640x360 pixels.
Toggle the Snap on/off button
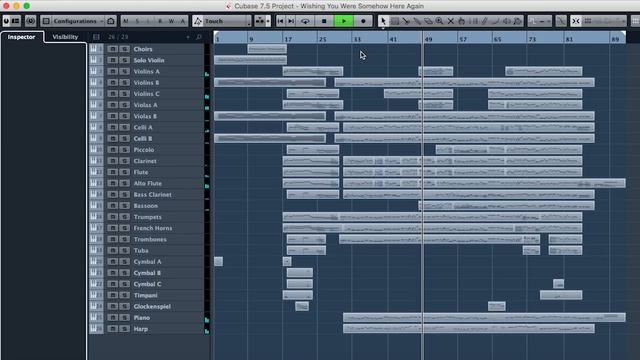point(576,21)
